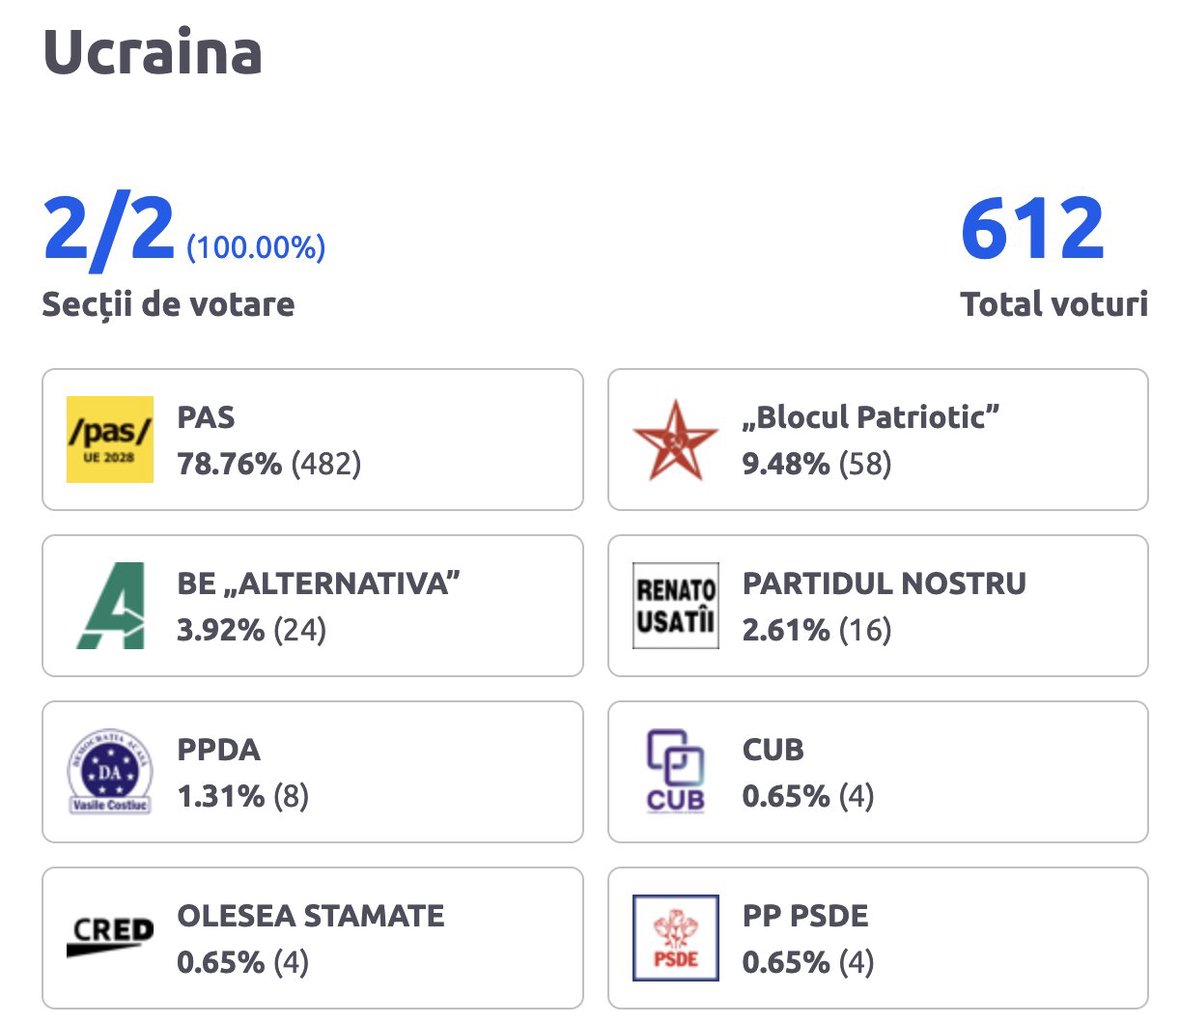Click the CRED party logo
The height and width of the screenshot is (1024, 1180).
(x=110, y=937)
